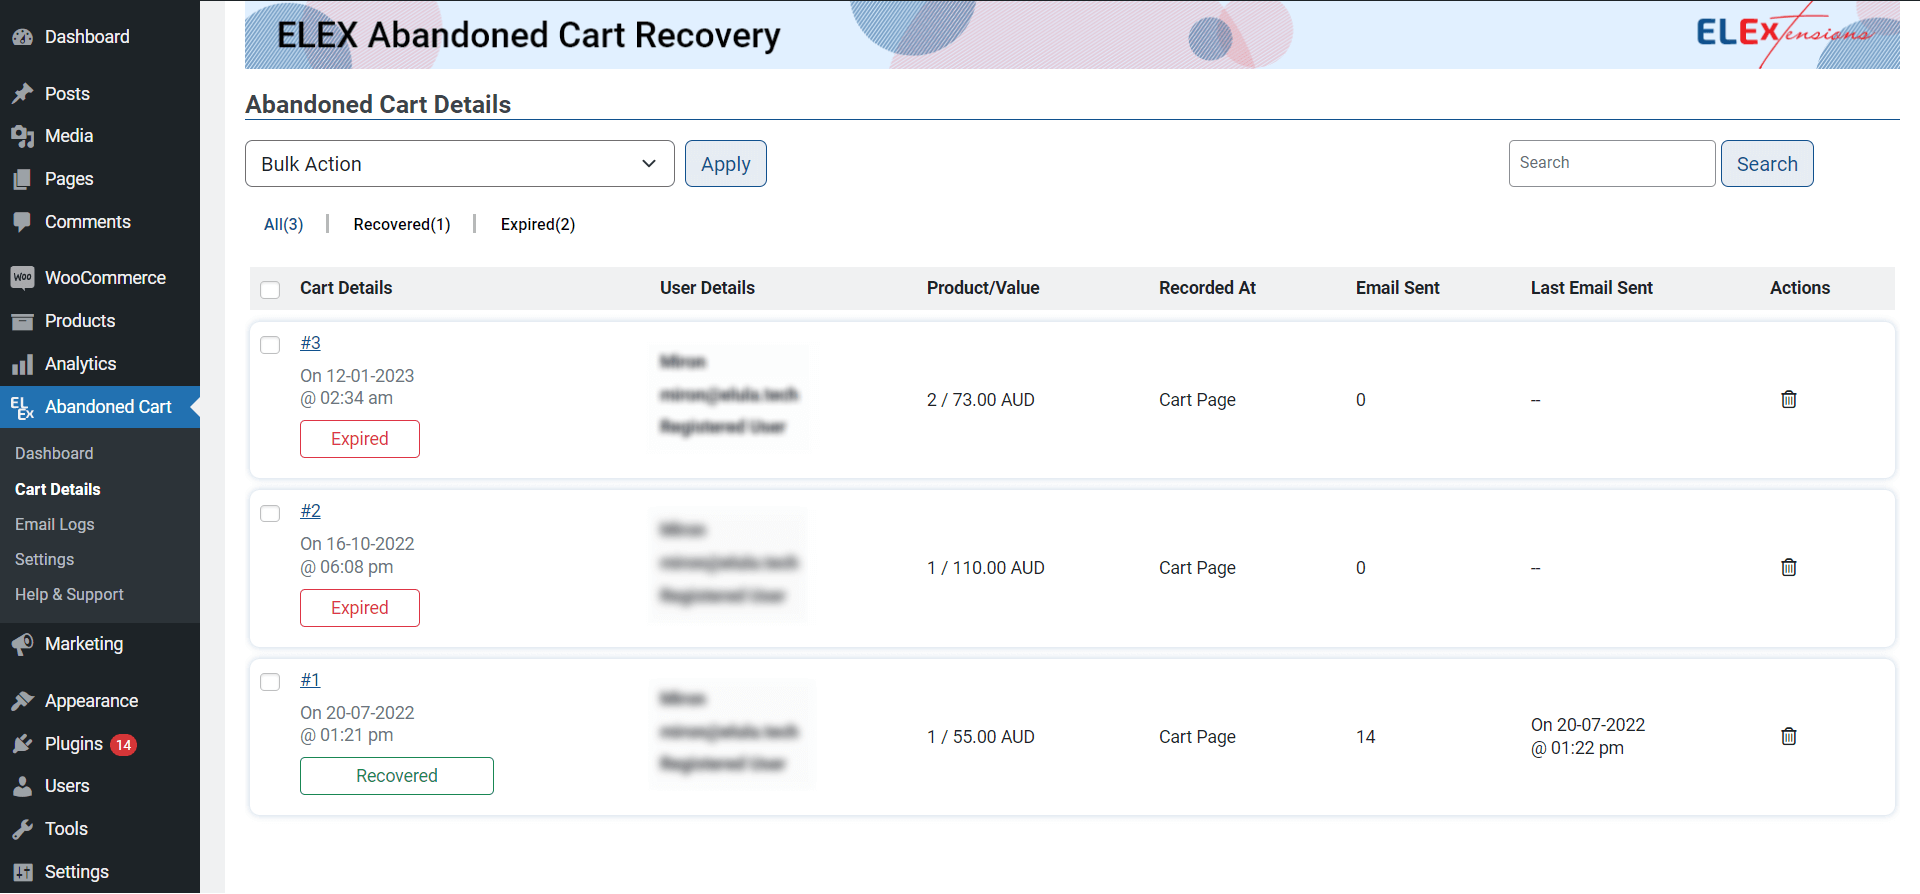Open cart link #2
The width and height of the screenshot is (1920, 894).
[310, 511]
